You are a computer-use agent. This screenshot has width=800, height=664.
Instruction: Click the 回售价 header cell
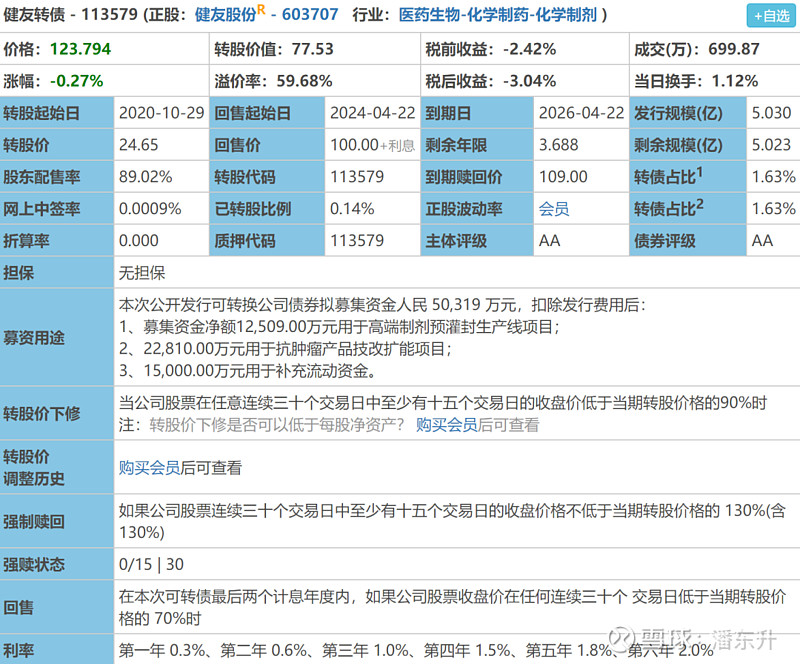267,145
